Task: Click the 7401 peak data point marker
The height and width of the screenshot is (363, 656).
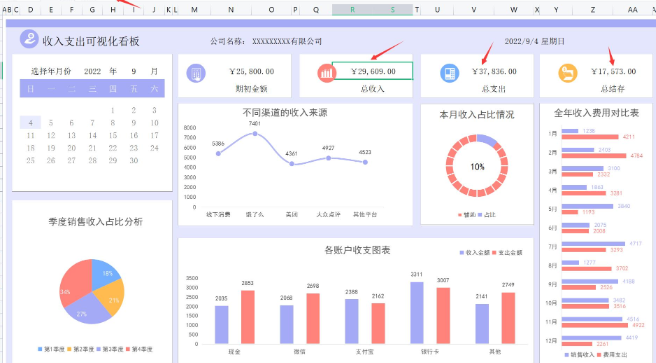Action: 255,134
